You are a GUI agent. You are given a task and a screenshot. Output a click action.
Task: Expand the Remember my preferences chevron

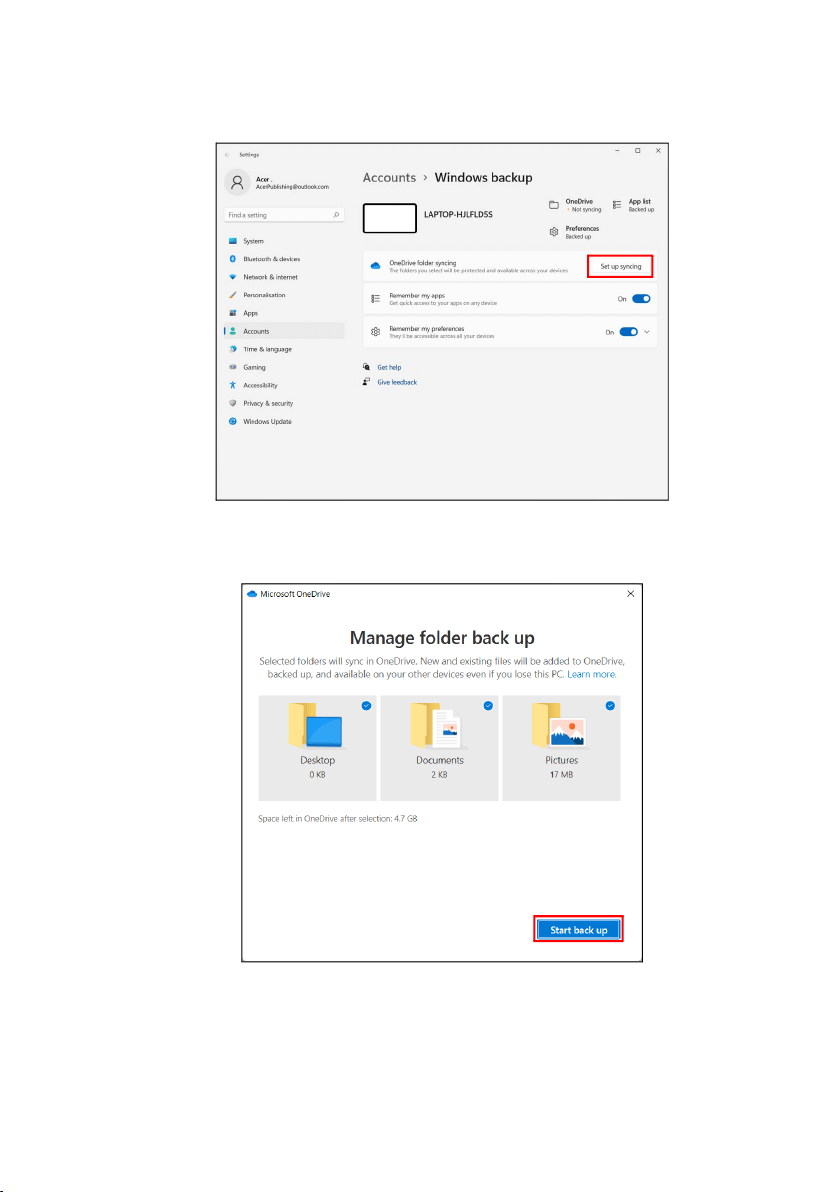(647, 332)
